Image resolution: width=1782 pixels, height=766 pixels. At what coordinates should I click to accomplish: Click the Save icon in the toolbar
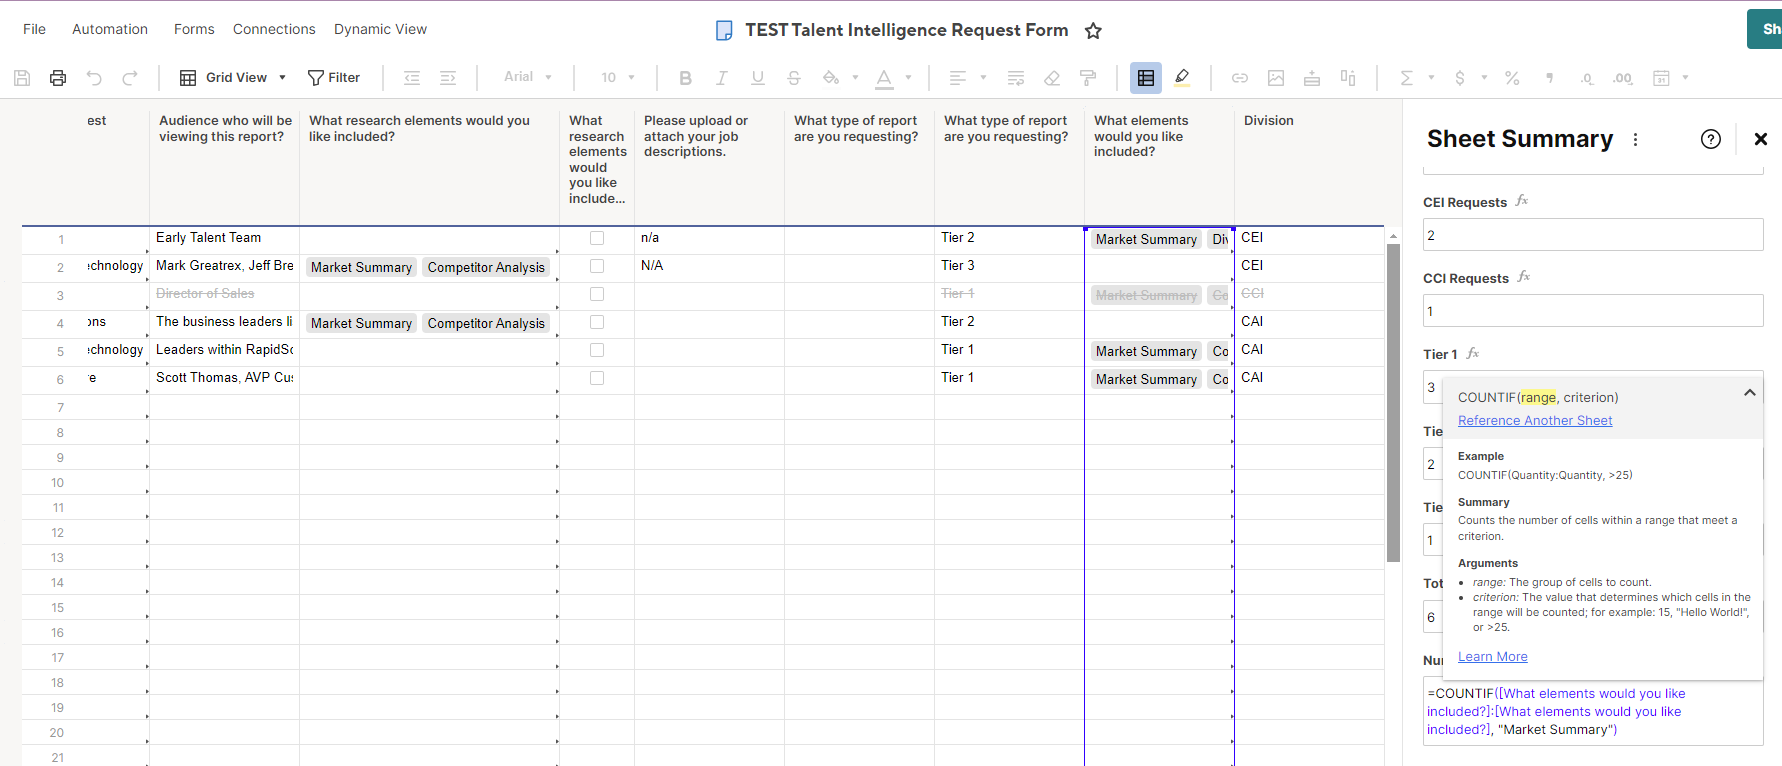pyautogui.click(x=22, y=78)
